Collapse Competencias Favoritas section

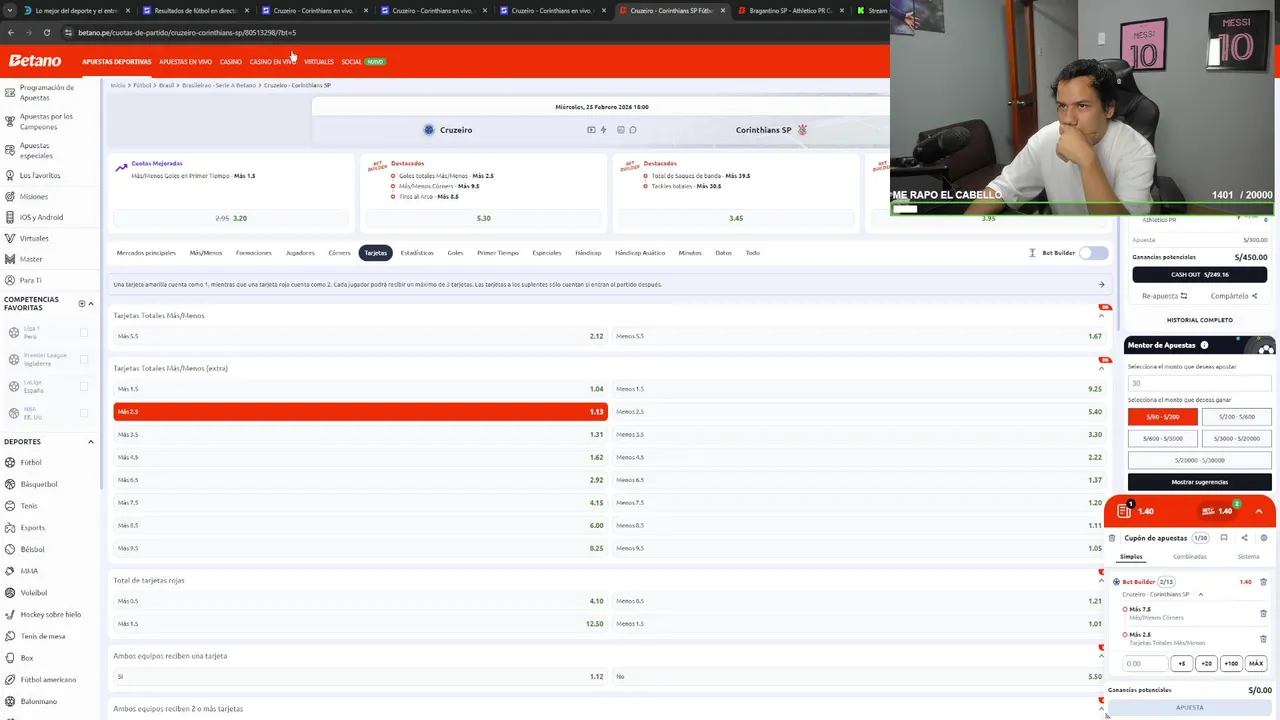tap(91, 304)
